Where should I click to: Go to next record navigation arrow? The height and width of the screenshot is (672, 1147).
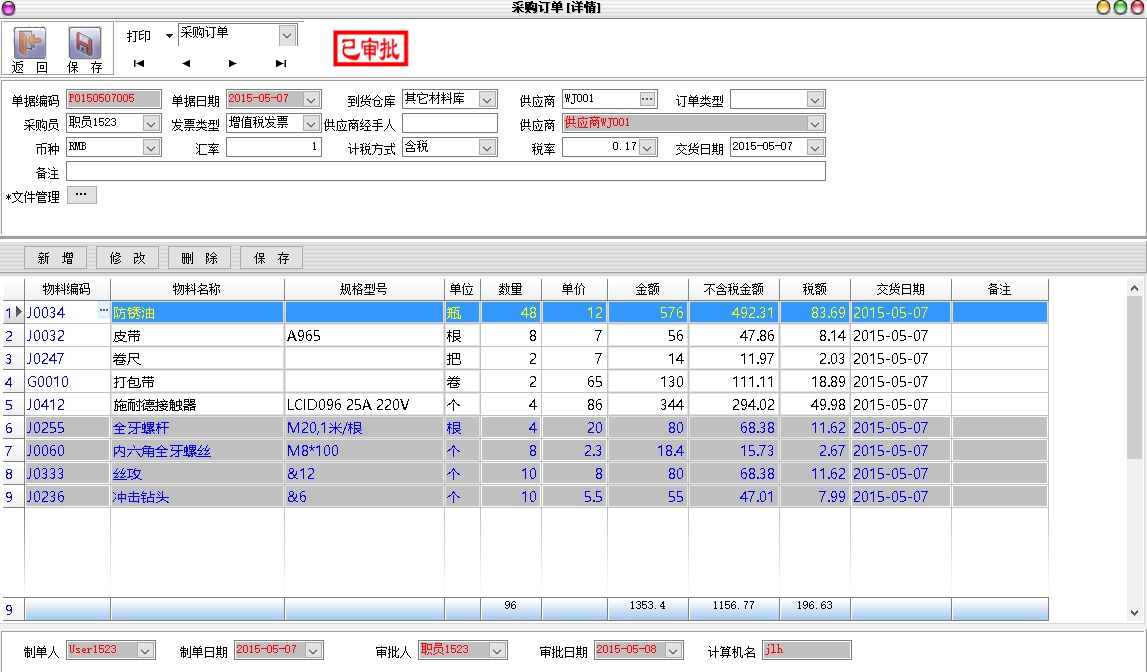pos(233,64)
